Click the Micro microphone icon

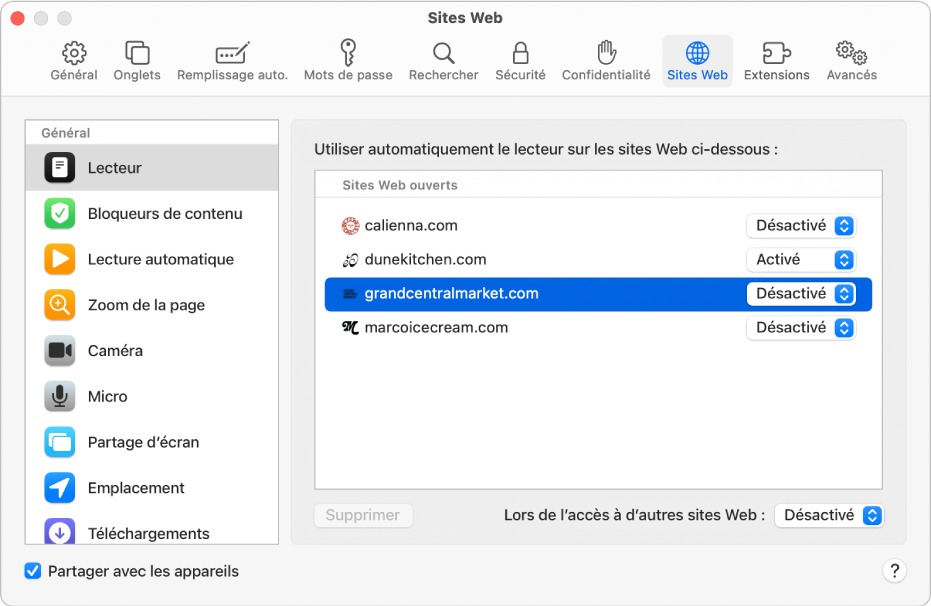(60, 396)
